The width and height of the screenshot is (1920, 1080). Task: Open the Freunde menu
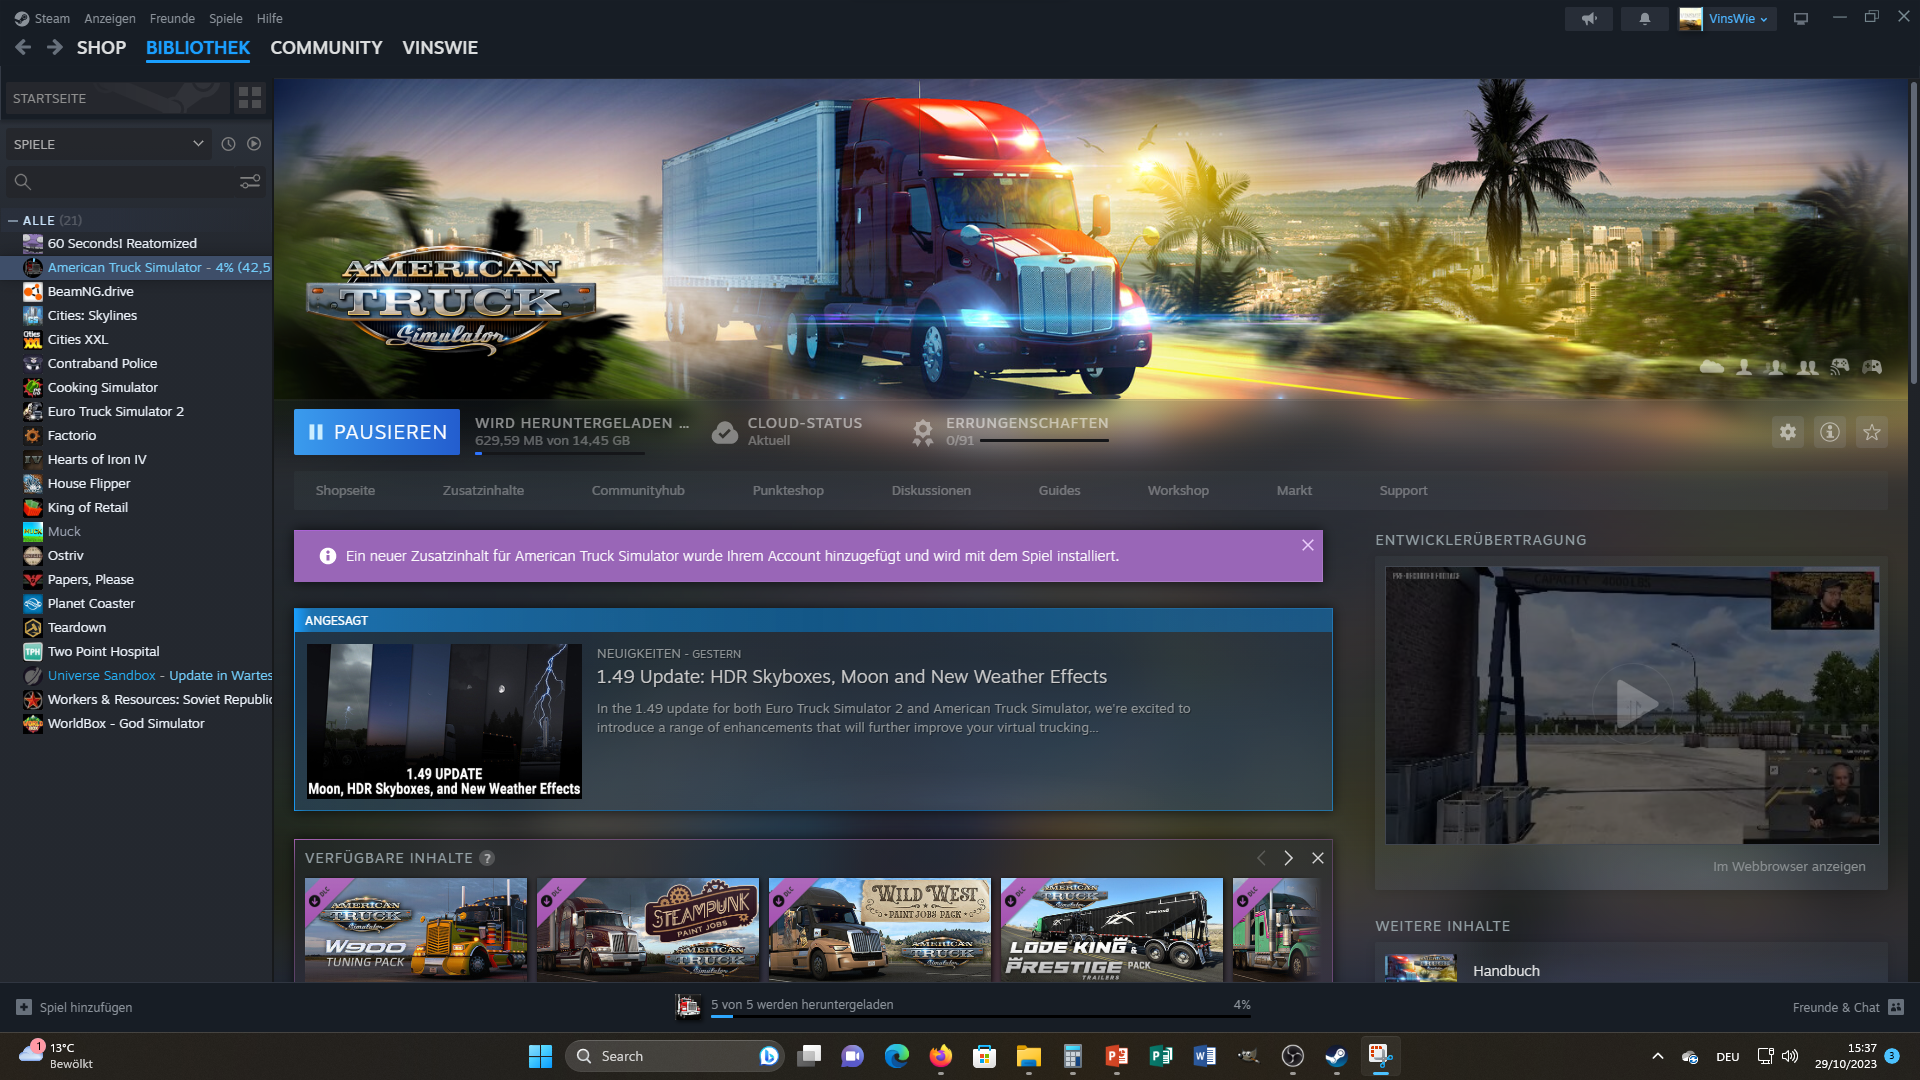coord(172,18)
